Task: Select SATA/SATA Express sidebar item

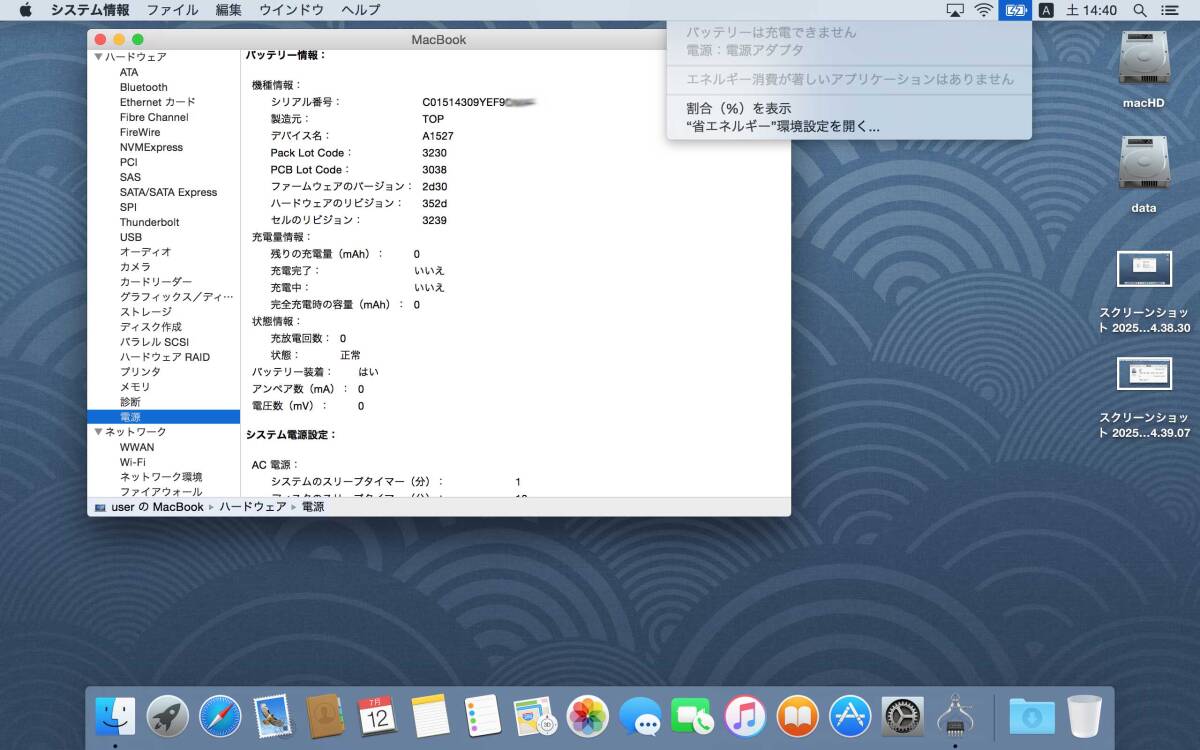Action: click(168, 192)
